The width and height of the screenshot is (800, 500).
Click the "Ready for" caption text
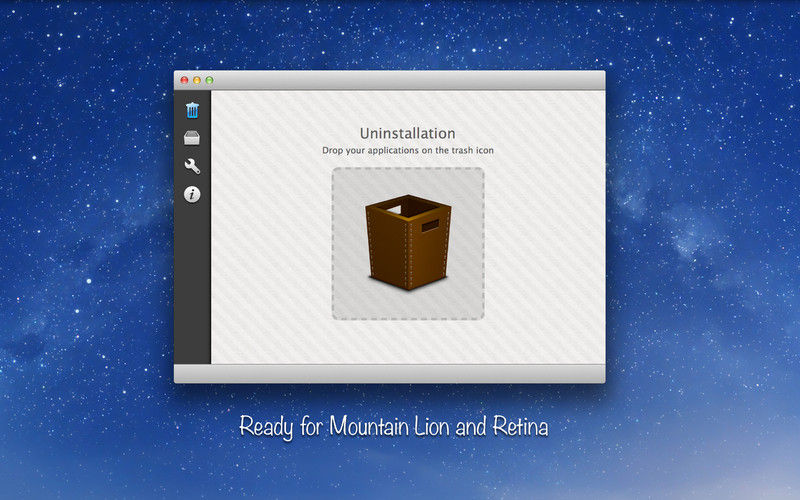pyautogui.click(x=281, y=427)
